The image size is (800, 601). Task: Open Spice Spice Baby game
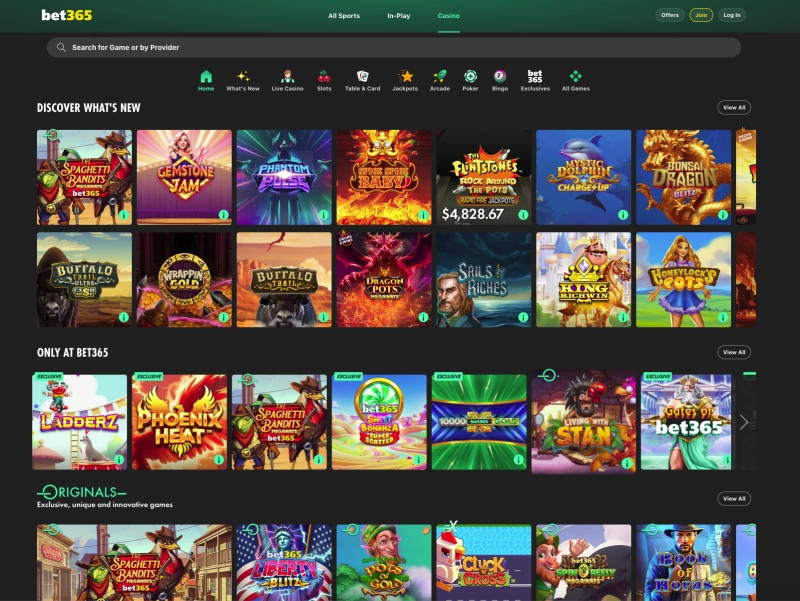tap(384, 178)
